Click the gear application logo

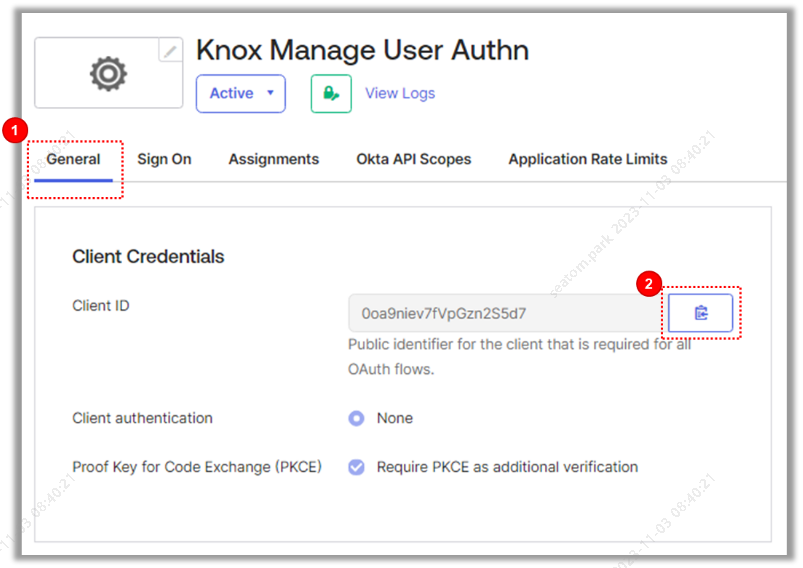coord(109,74)
